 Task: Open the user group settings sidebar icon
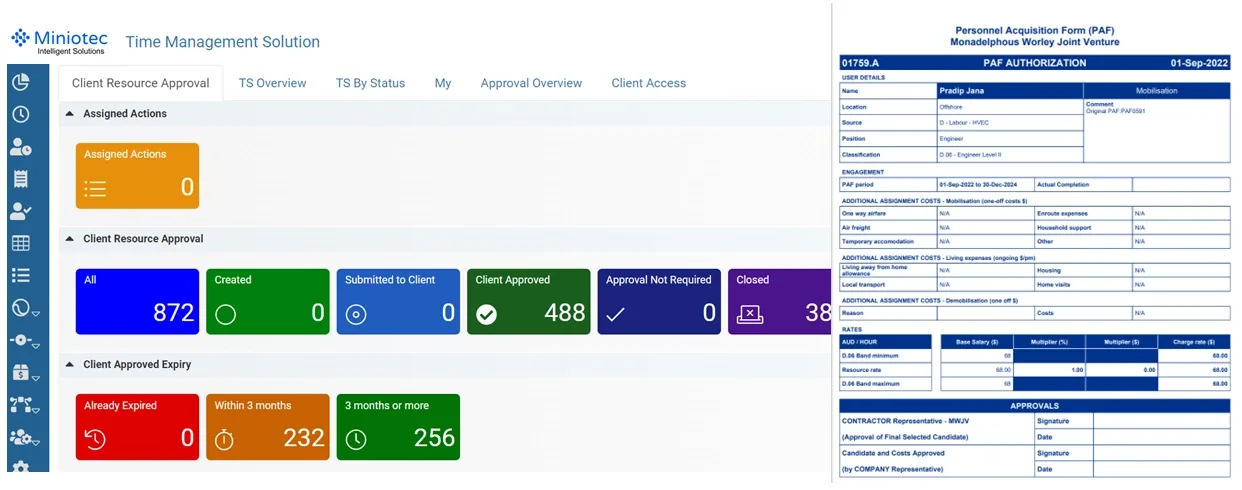tap(24, 437)
